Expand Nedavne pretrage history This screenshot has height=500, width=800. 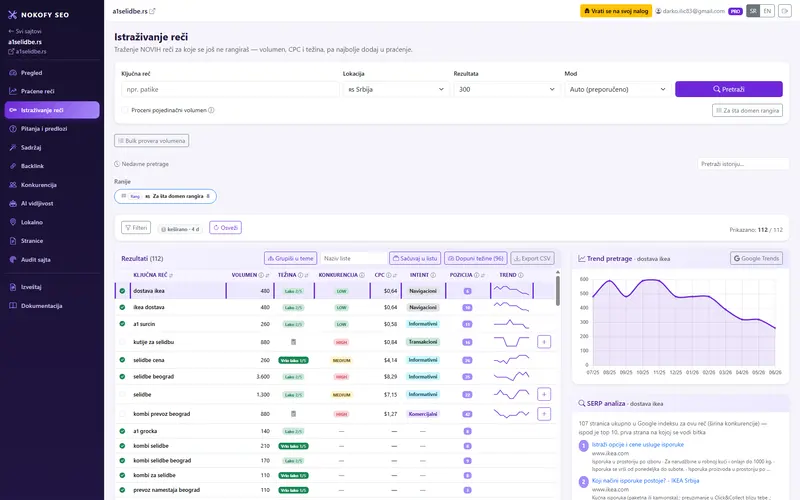point(141,164)
